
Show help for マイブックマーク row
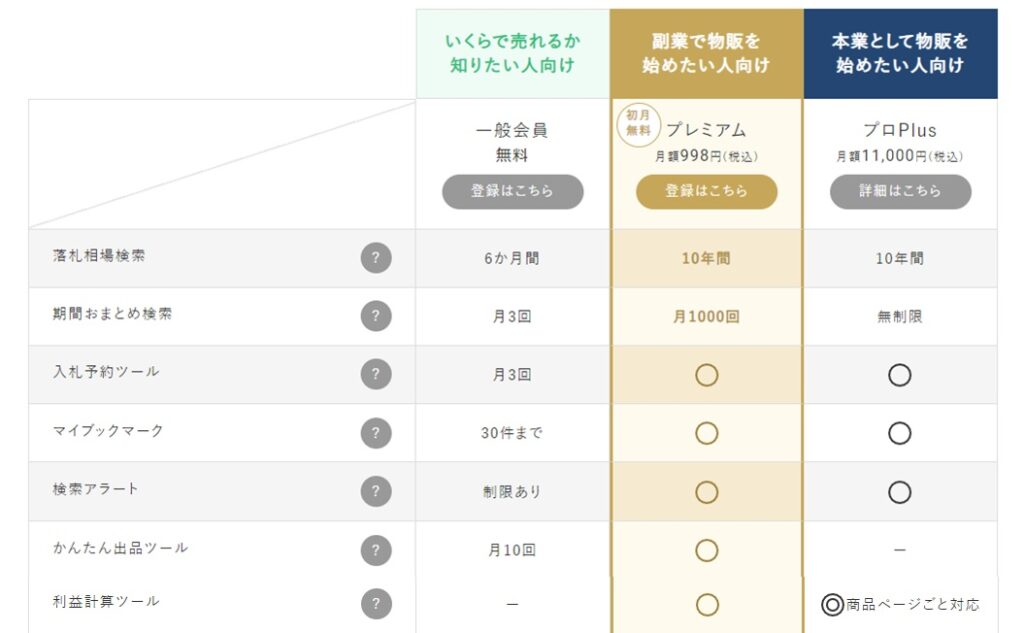pyautogui.click(x=376, y=433)
